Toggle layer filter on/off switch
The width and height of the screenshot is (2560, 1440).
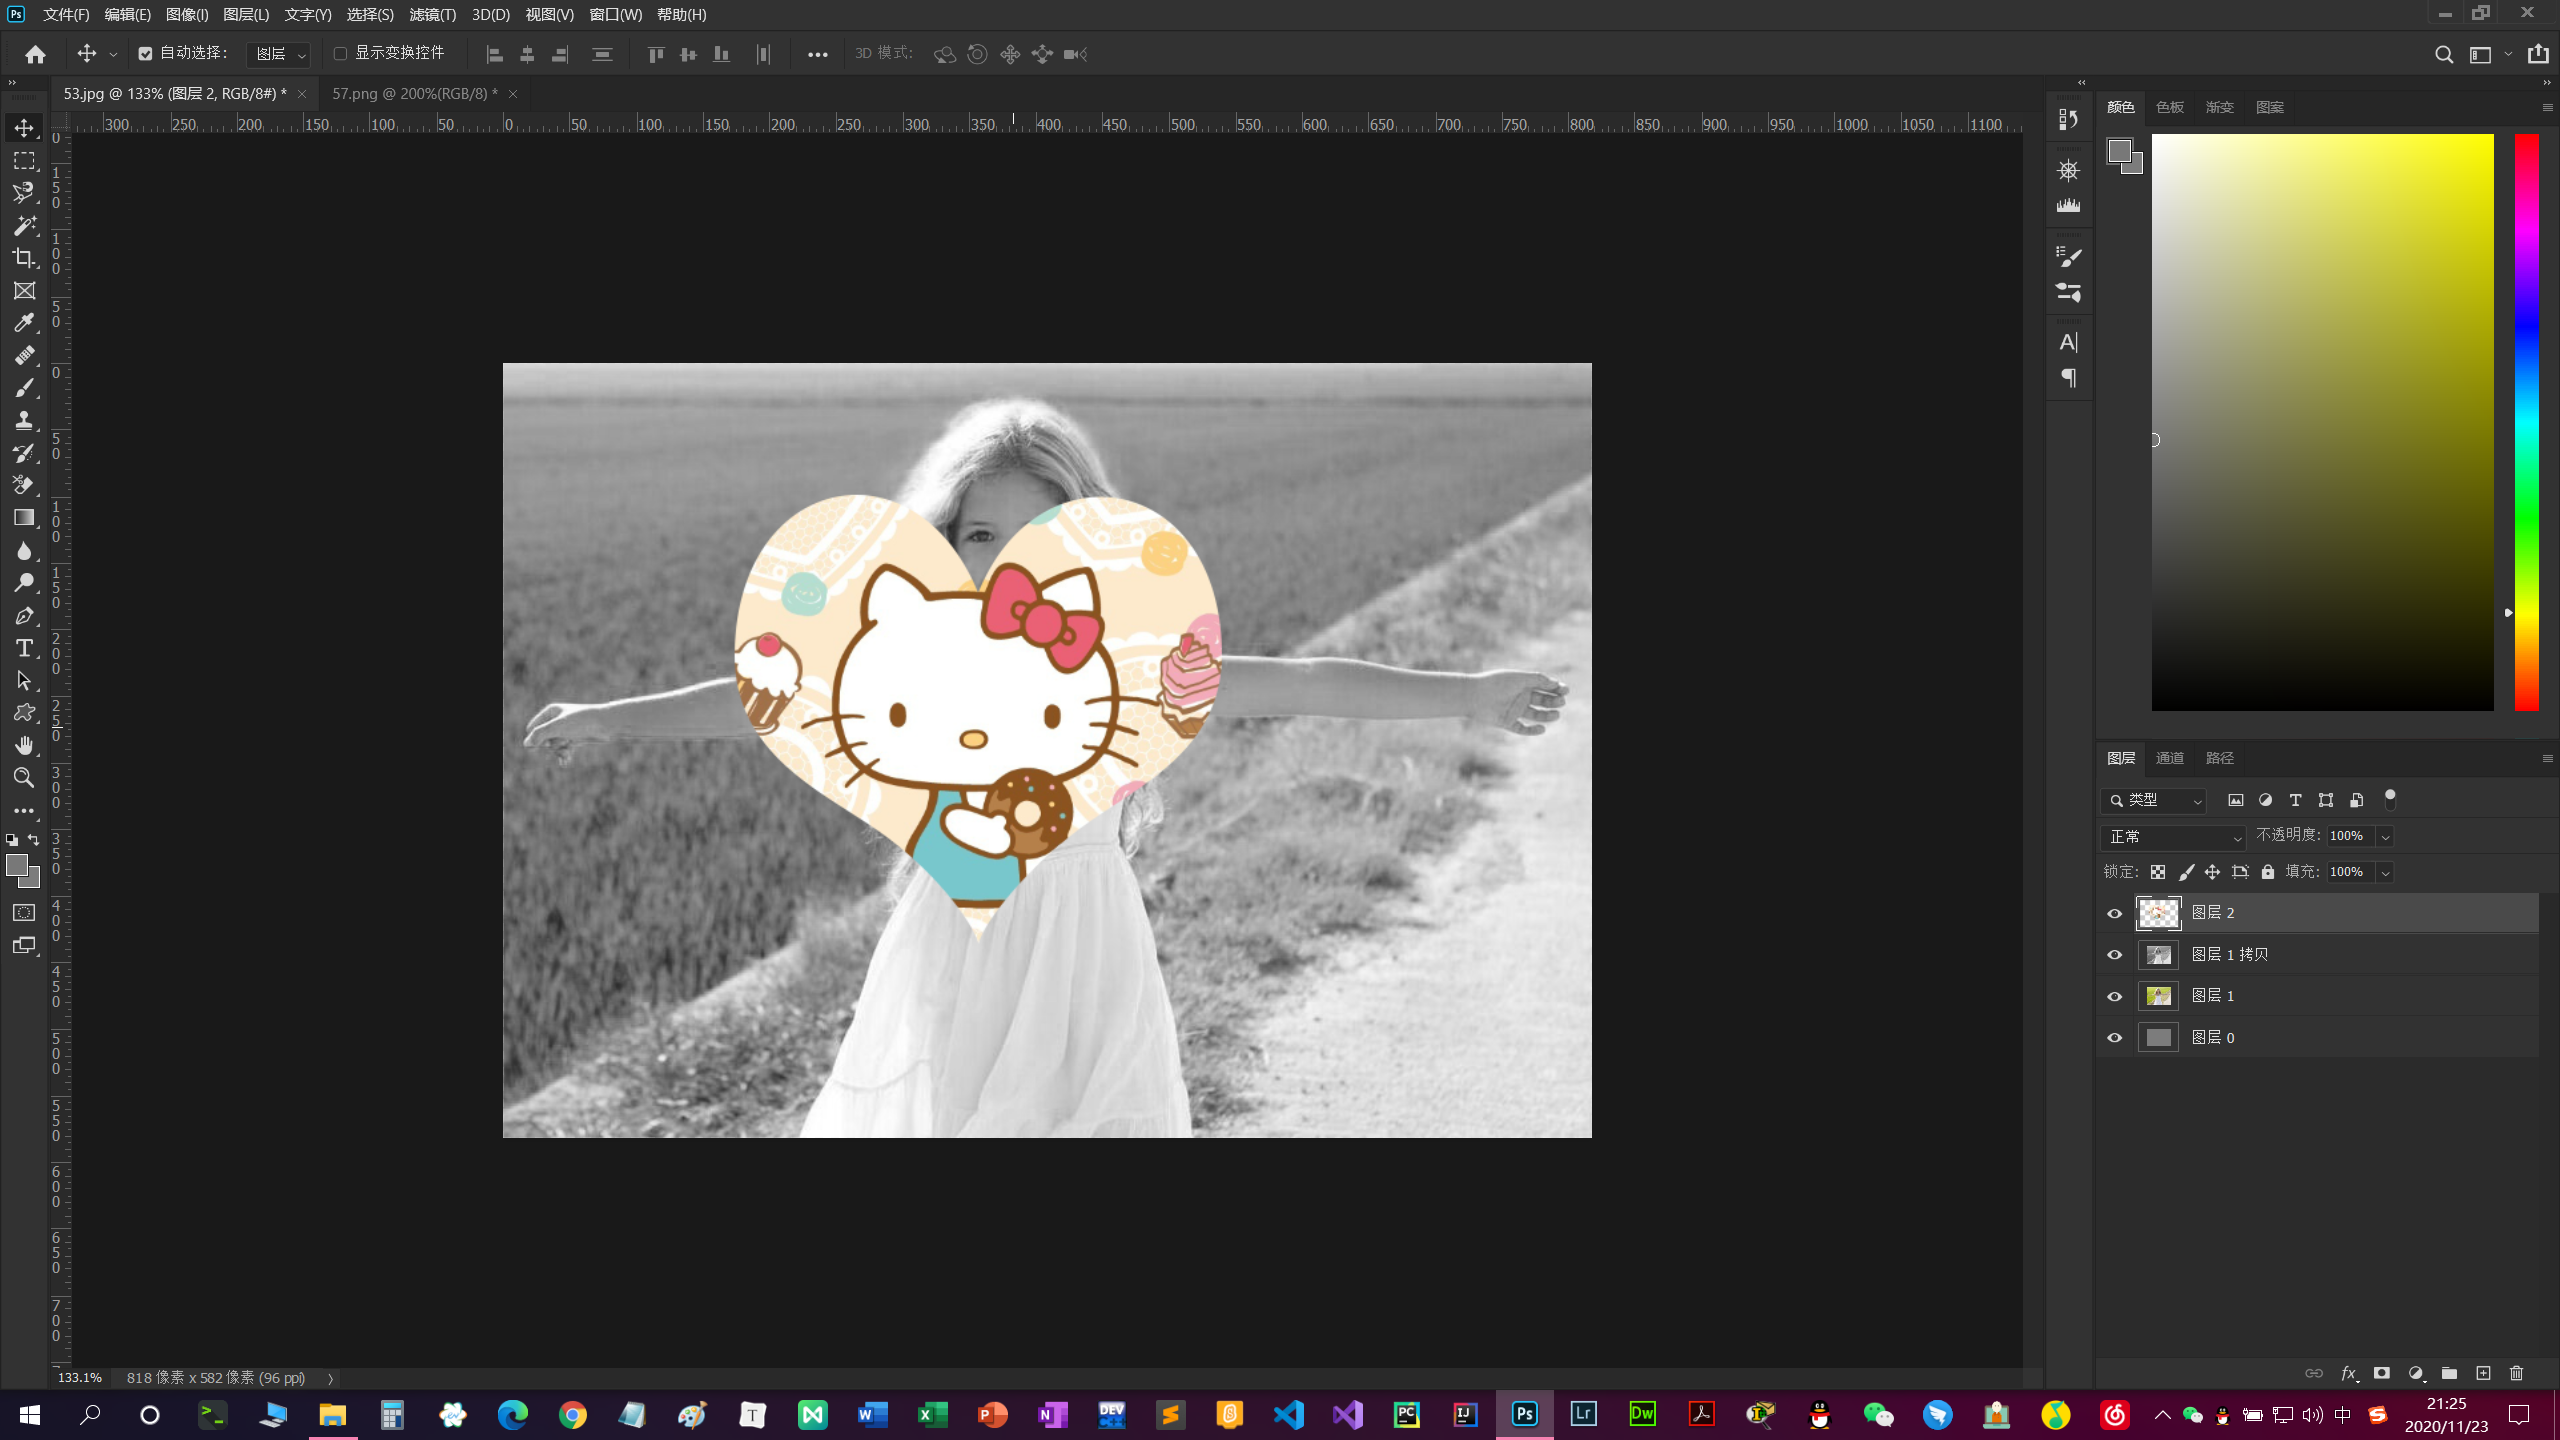click(2390, 799)
